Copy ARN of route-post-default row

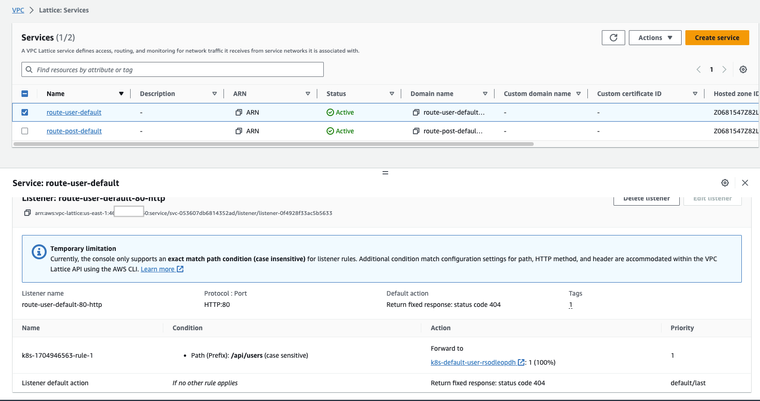pyautogui.click(x=239, y=131)
